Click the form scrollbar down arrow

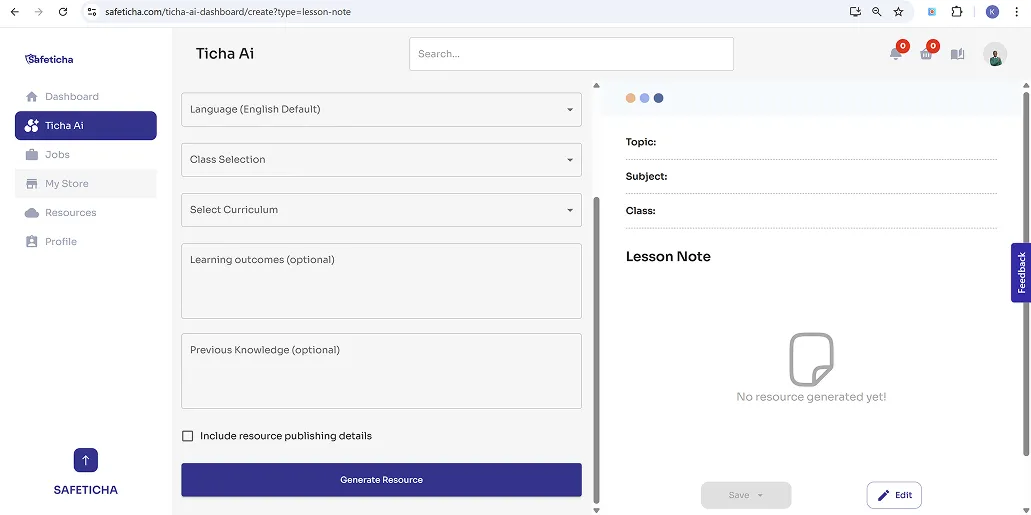[x=596, y=510]
